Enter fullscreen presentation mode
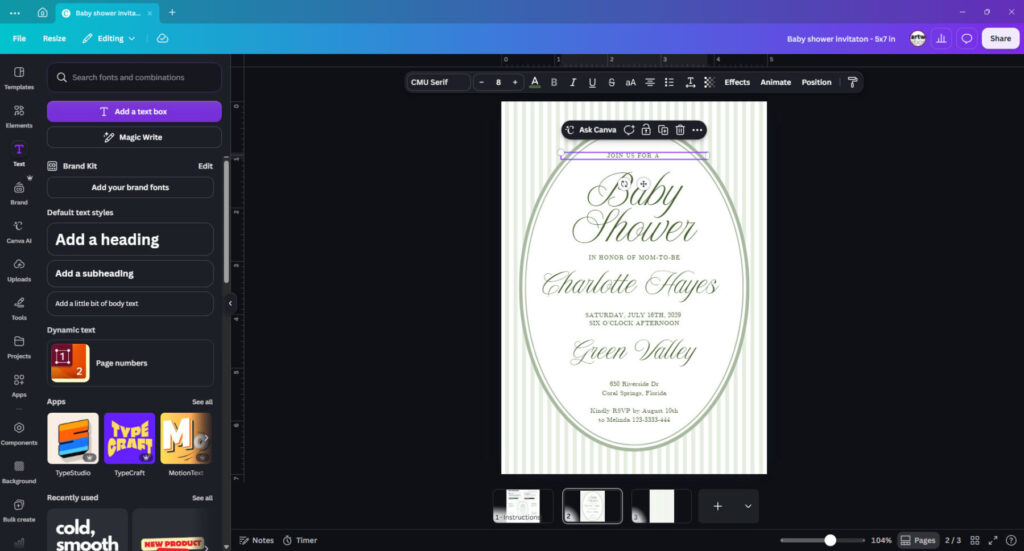This screenshot has width=1024, height=551. (x=993, y=540)
